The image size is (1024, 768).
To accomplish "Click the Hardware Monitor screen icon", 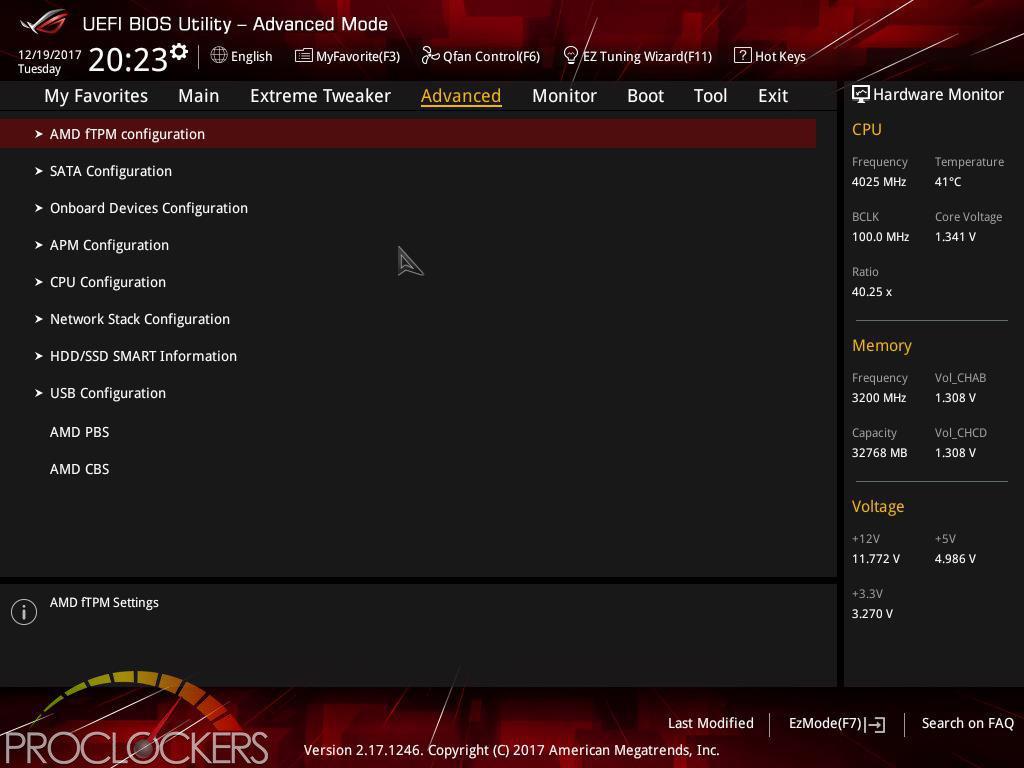I will [861, 94].
